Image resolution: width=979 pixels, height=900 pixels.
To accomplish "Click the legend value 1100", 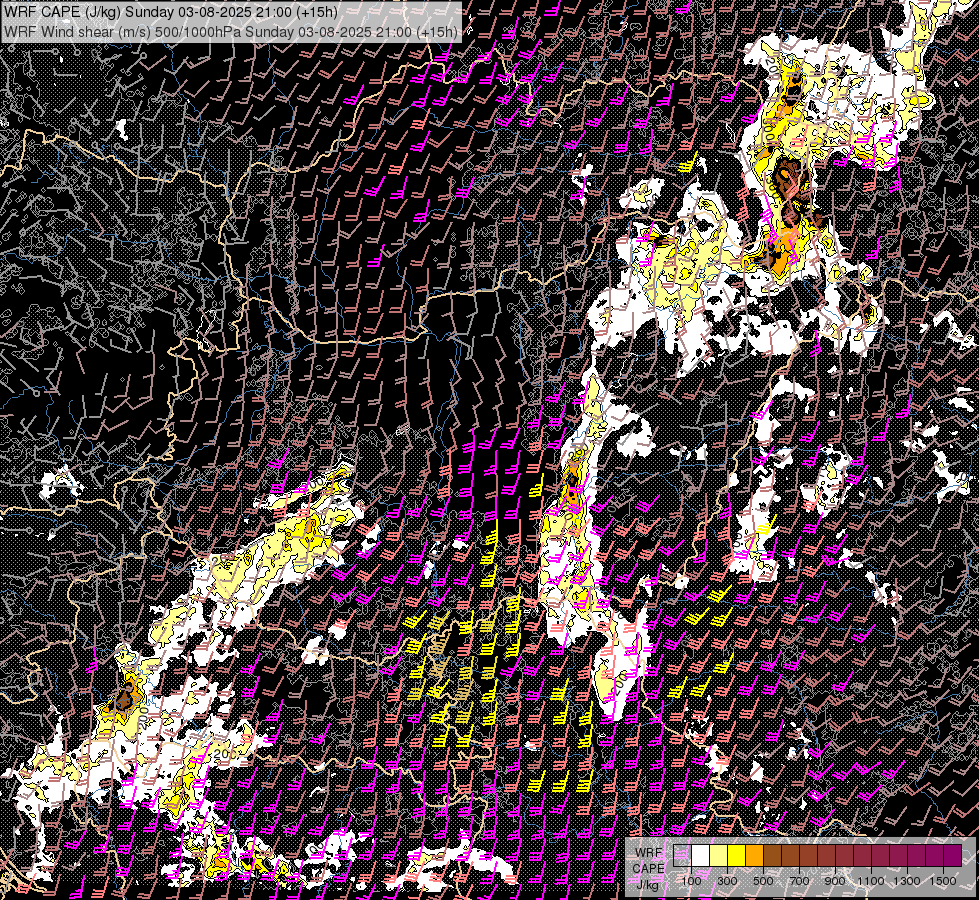I will click(x=871, y=881).
